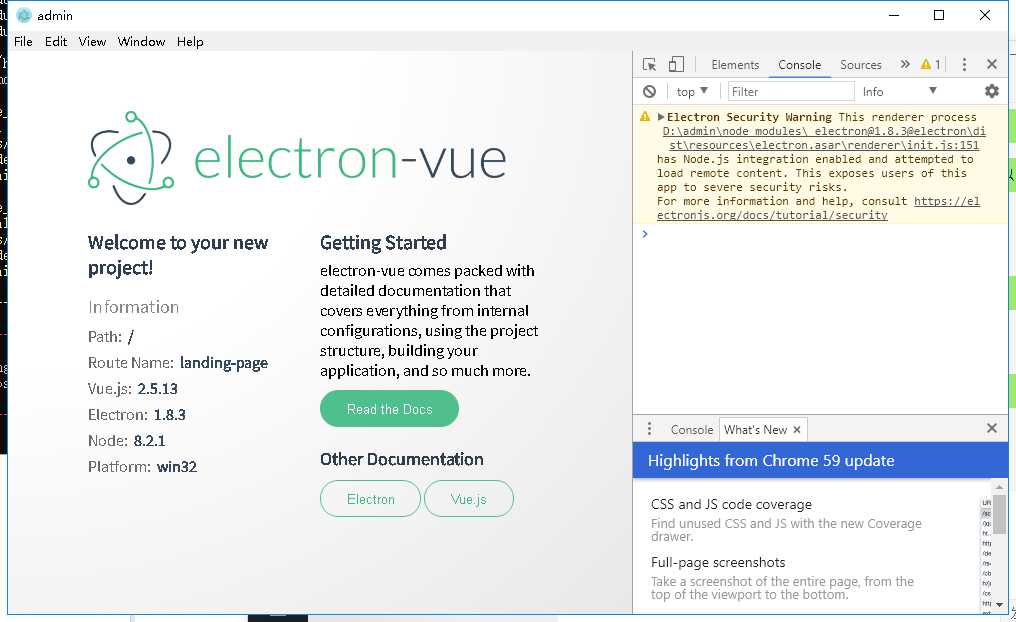Click the Electron version '1.8.3'
The image size is (1016, 622).
tap(169, 415)
